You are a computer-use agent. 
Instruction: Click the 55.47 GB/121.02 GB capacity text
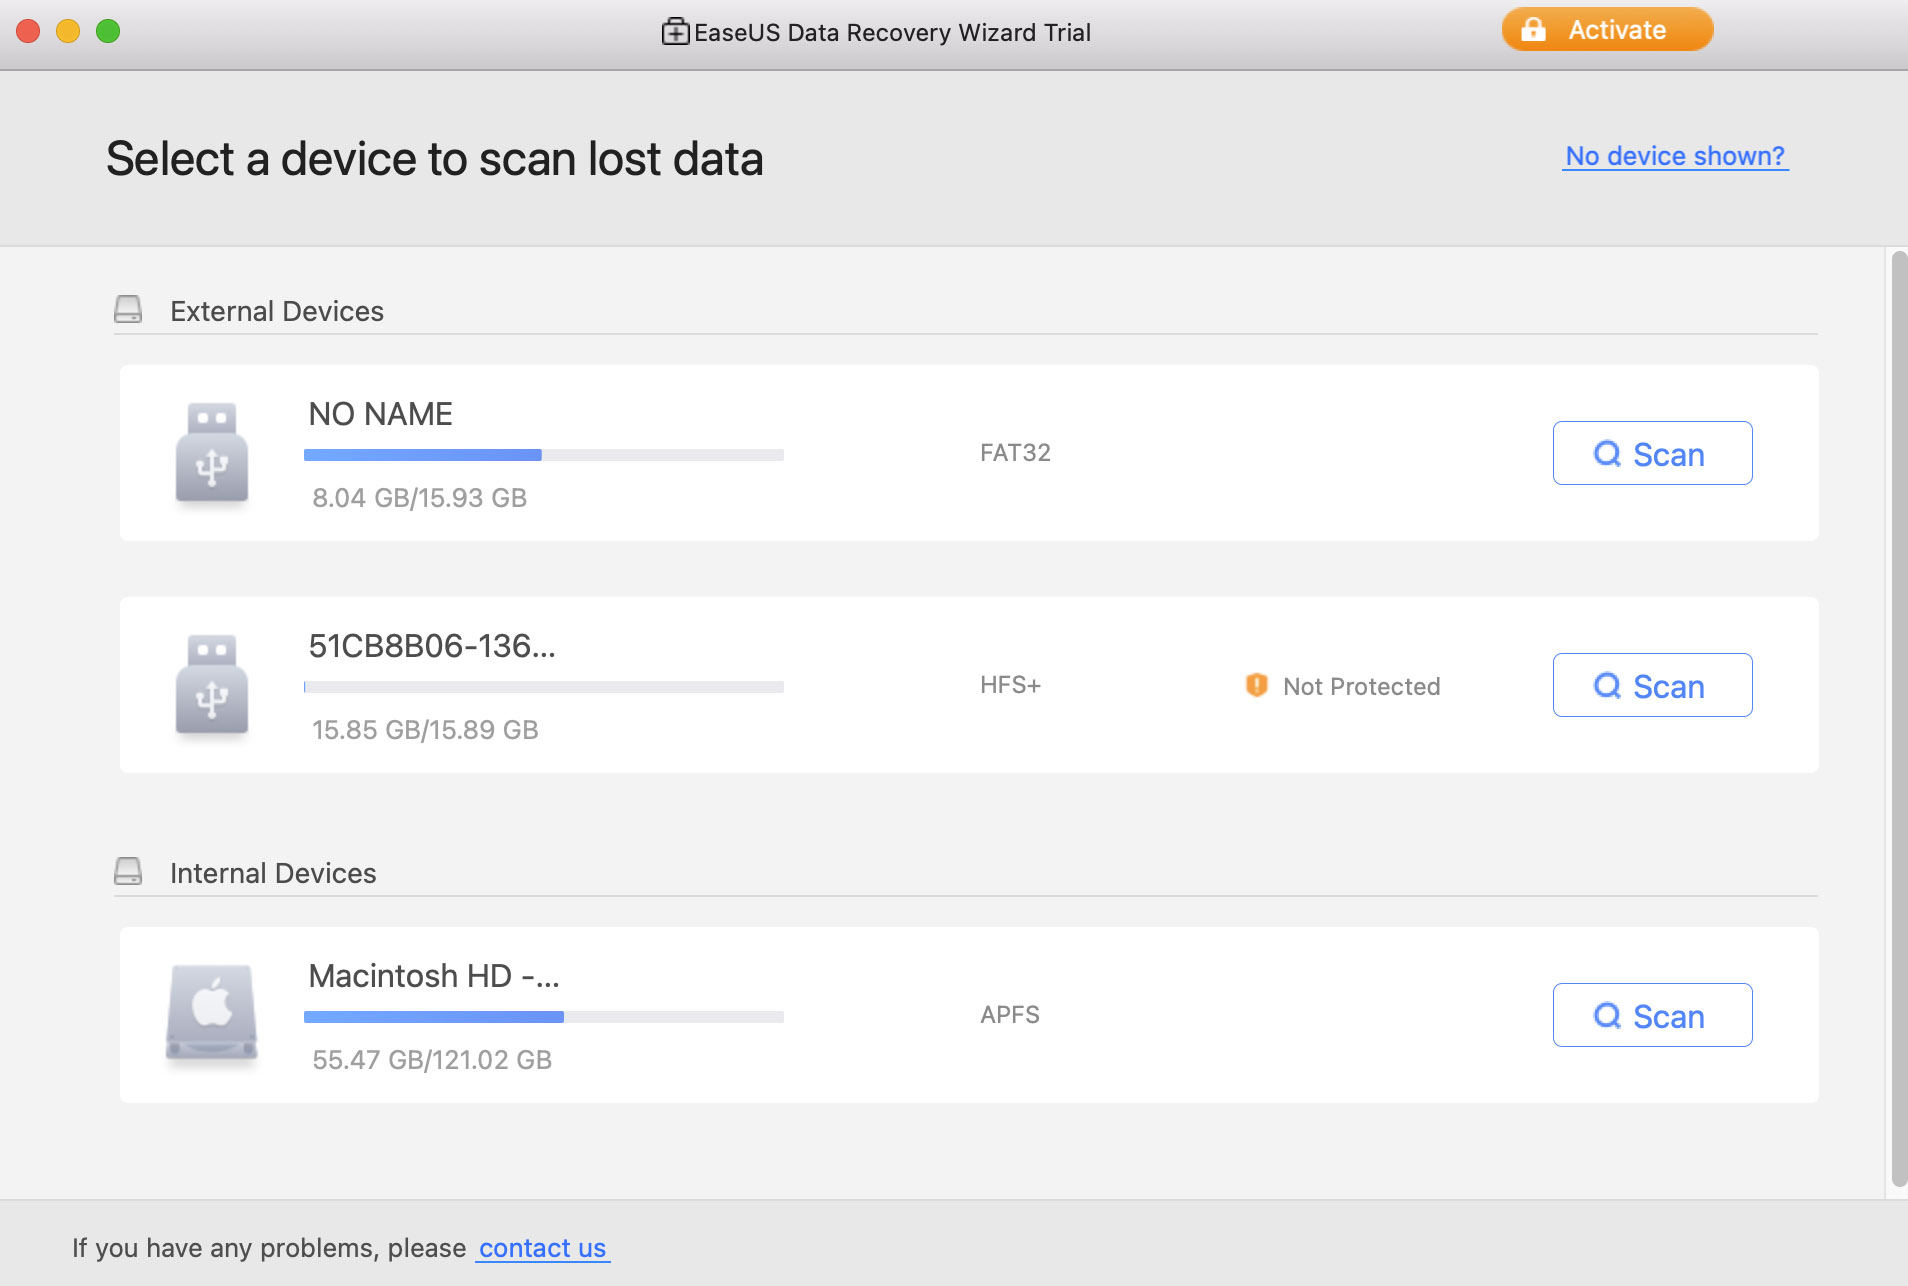(432, 1060)
